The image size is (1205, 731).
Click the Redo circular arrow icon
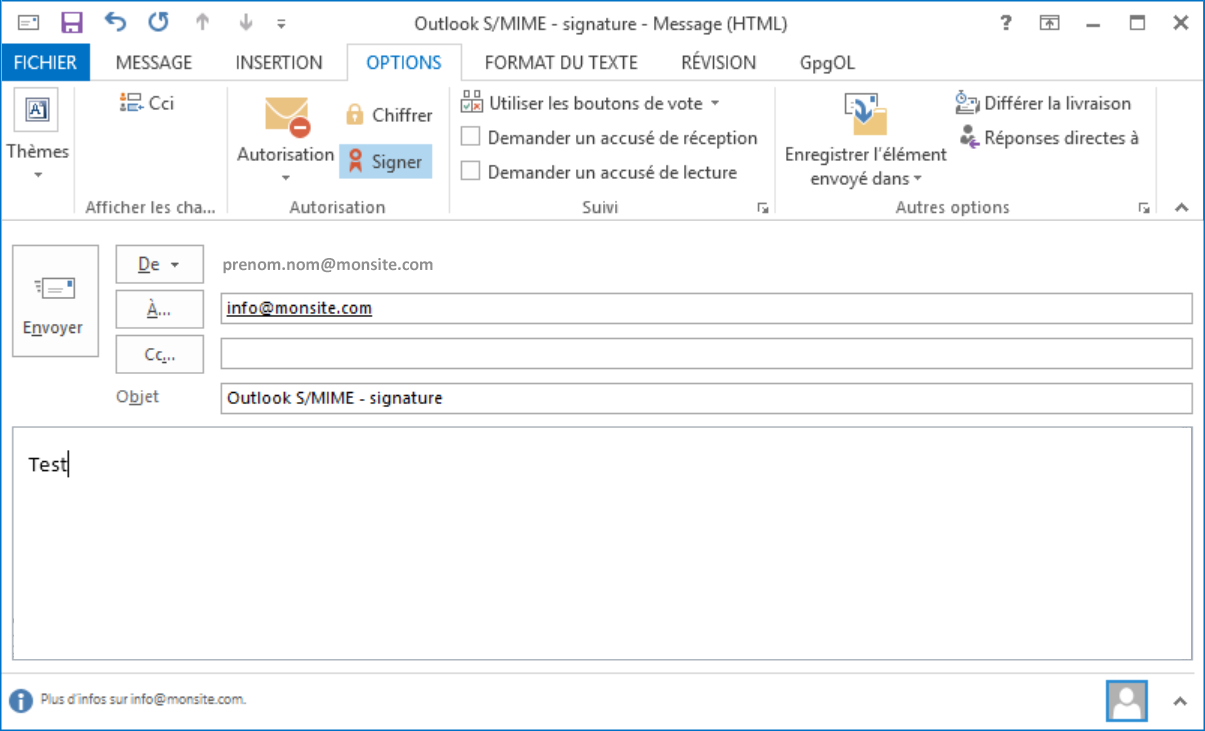tap(158, 22)
